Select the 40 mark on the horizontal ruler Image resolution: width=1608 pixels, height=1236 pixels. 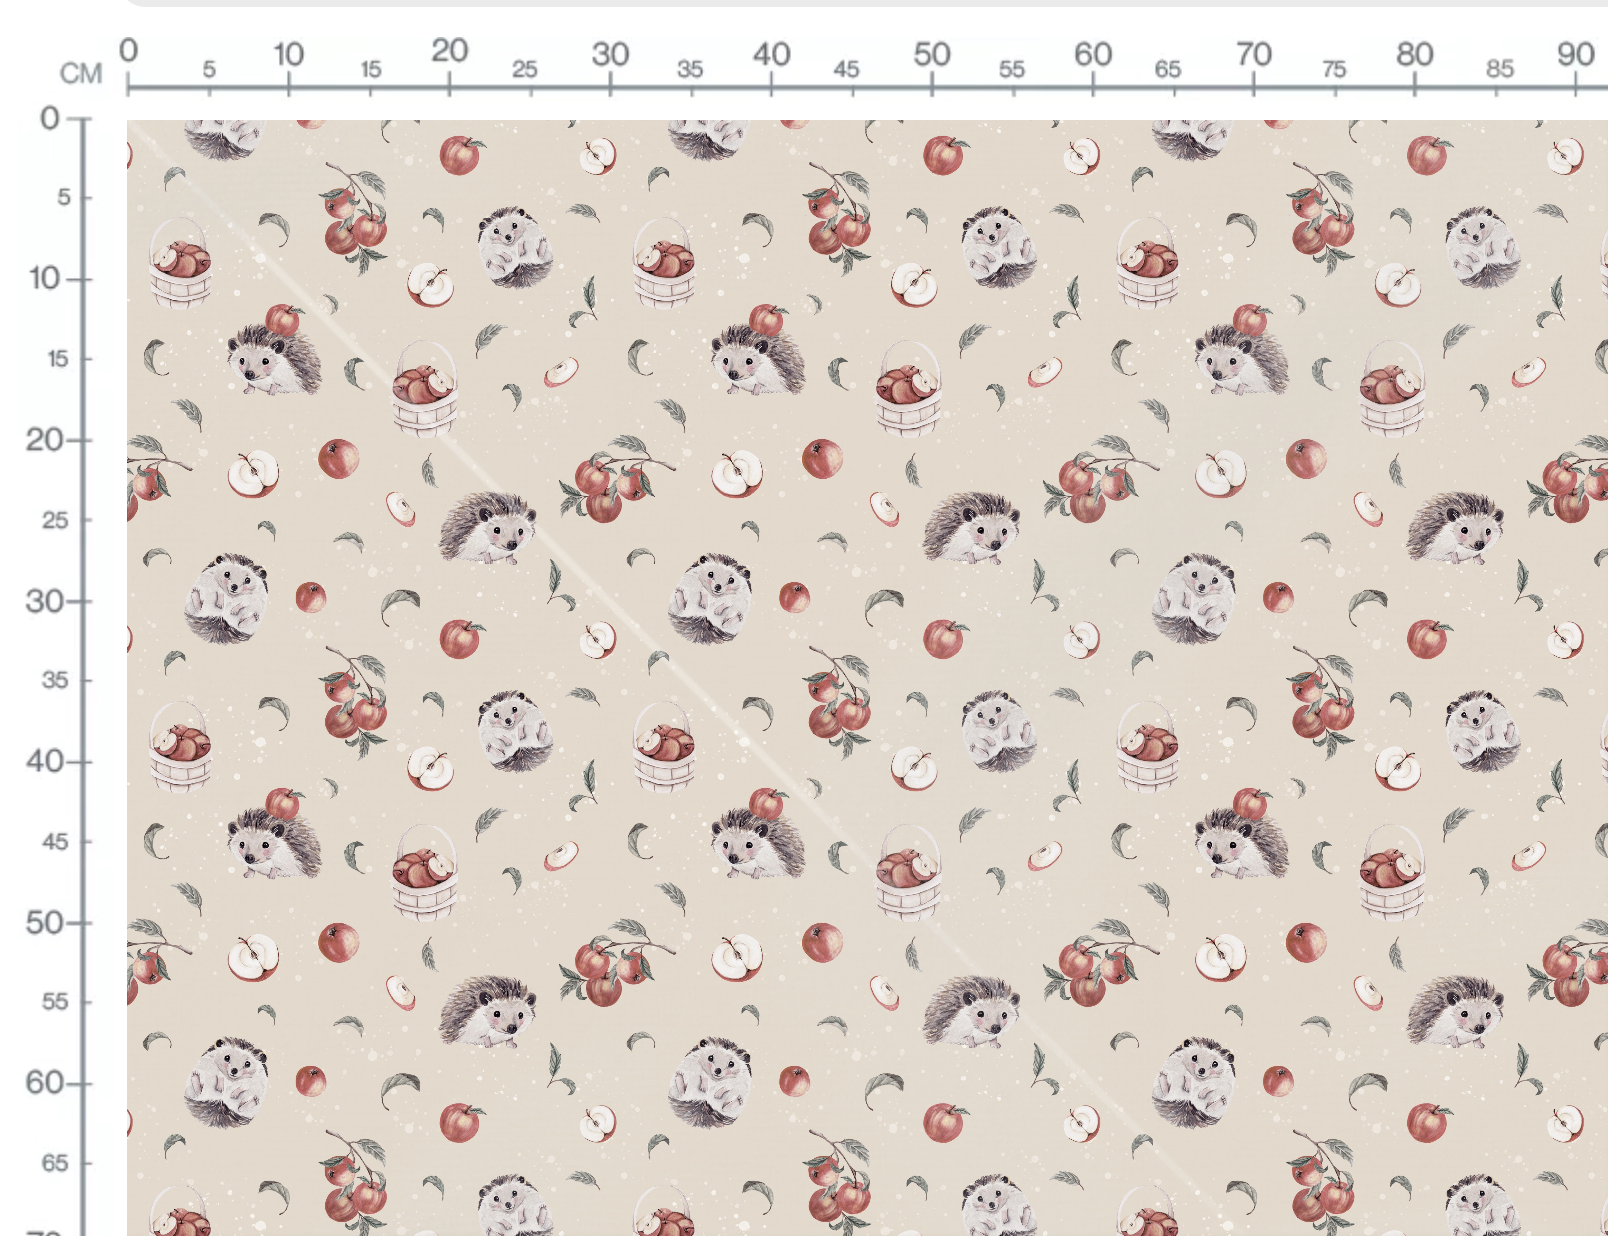click(771, 53)
